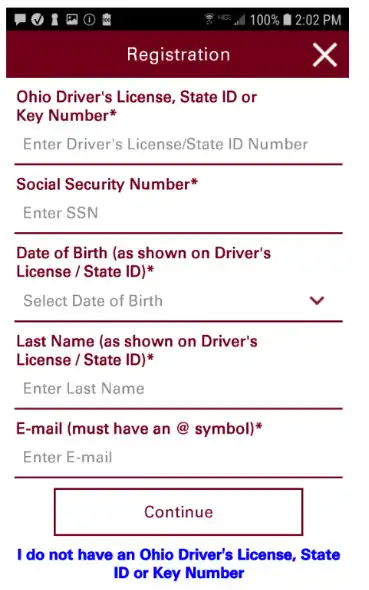Tap the Continue button

coord(178,512)
